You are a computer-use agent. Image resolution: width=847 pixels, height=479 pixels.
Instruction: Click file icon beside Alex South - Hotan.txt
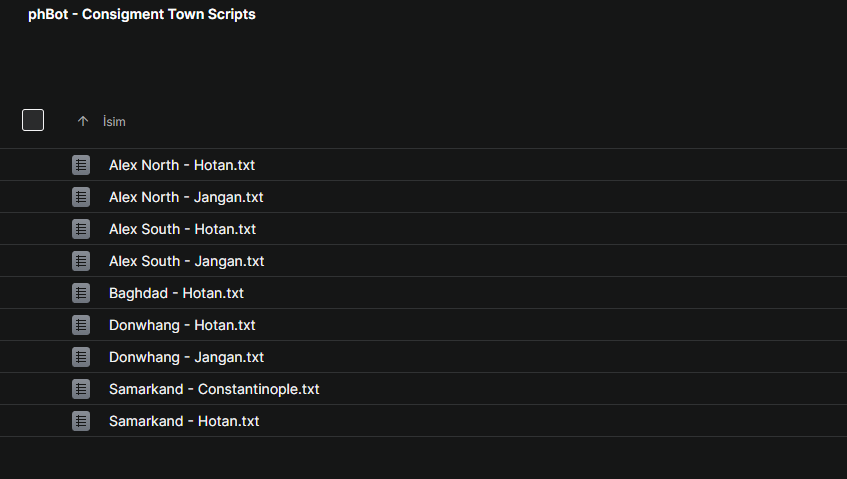point(81,229)
